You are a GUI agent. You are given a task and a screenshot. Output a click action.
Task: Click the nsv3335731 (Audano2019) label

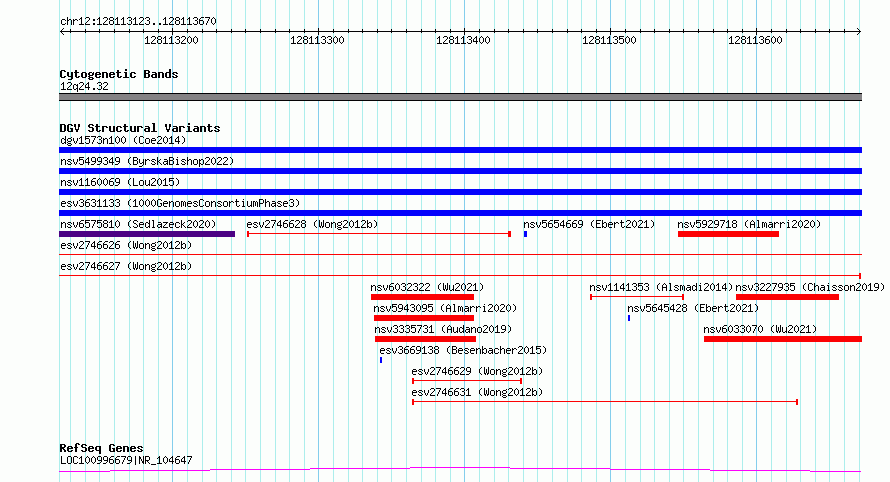pyautogui.click(x=443, y=329)
